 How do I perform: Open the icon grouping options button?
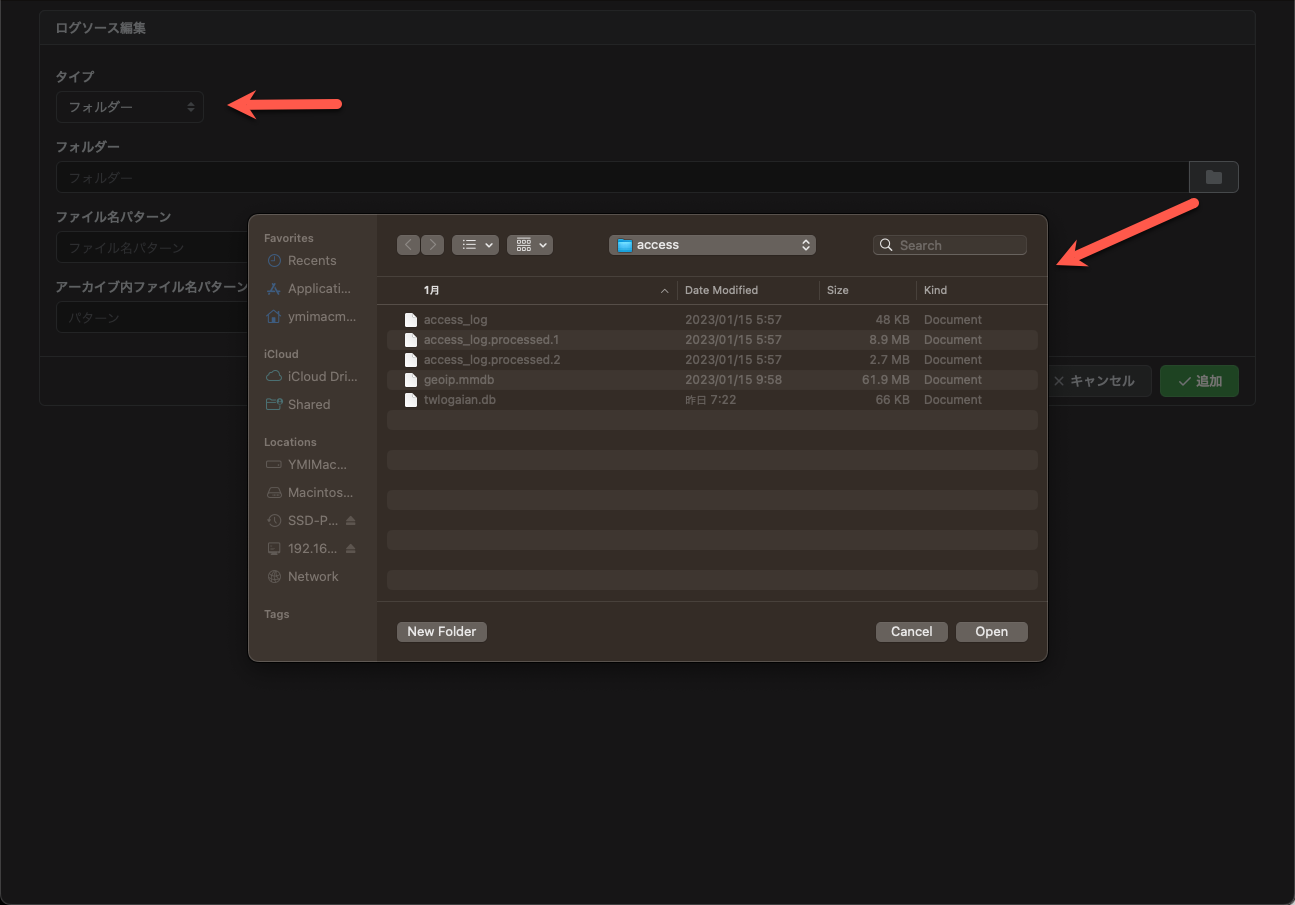tap(530, 245)
